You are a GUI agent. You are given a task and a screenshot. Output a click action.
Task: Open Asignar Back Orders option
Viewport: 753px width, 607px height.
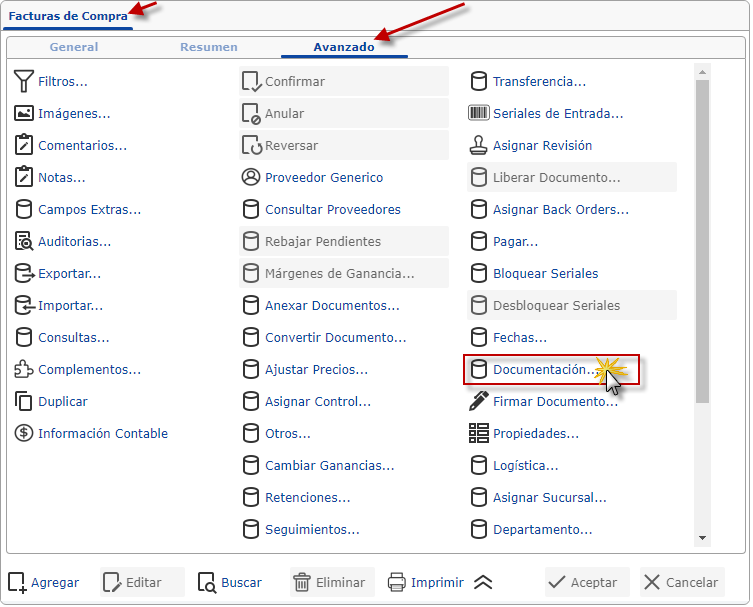pyautogui.click(x=549, y=209)
